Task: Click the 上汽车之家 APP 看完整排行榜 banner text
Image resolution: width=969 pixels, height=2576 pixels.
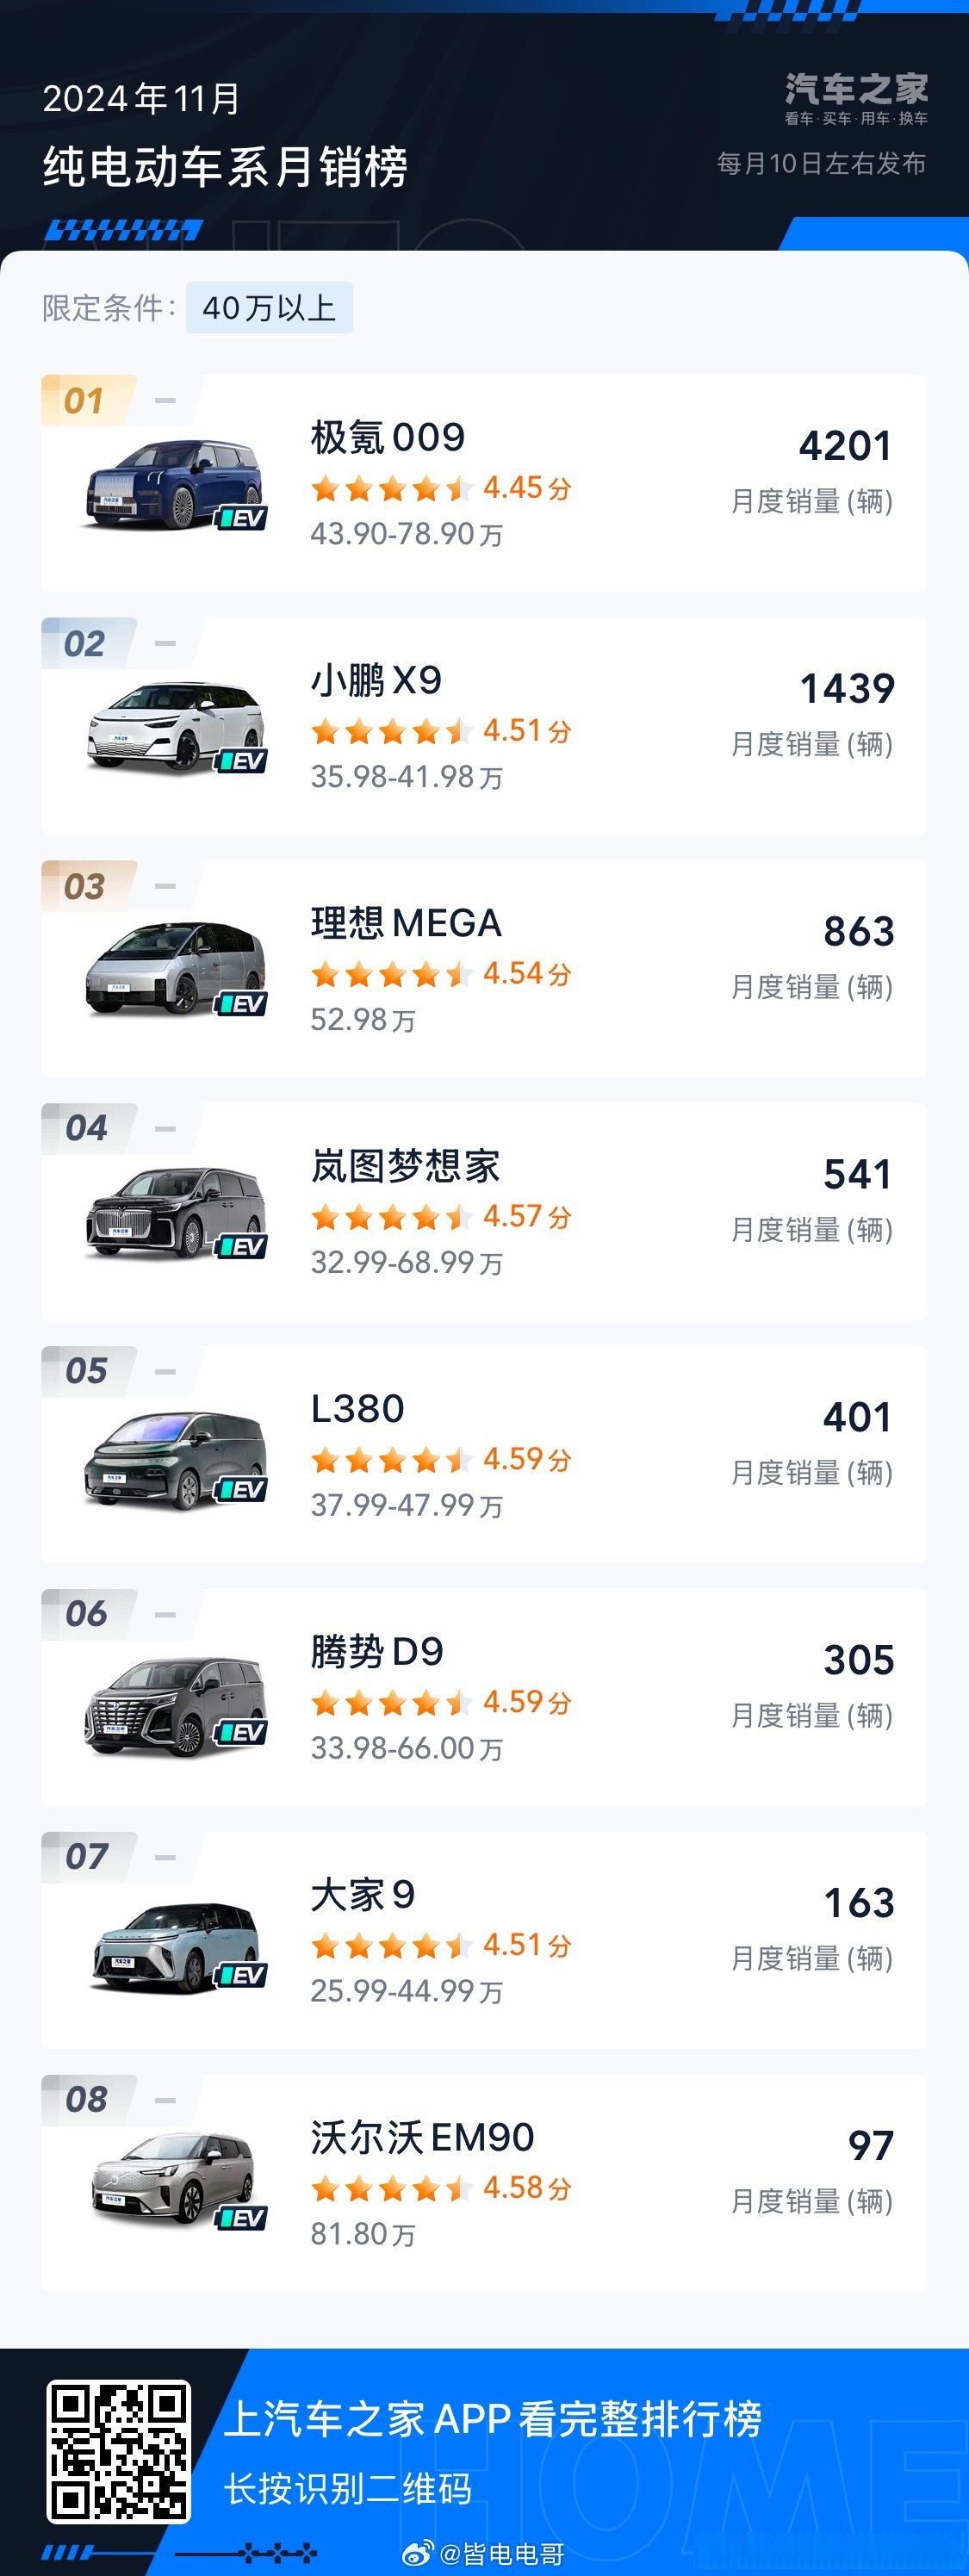Action: (492, 2419)
